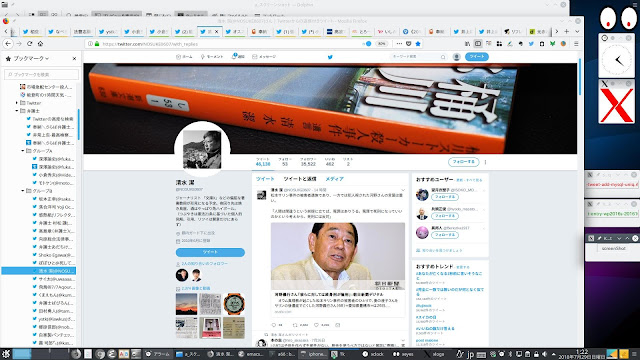This screenshot has width=640, height=360.
Task: Open a new tab with plus button
Action: point(567,31)
